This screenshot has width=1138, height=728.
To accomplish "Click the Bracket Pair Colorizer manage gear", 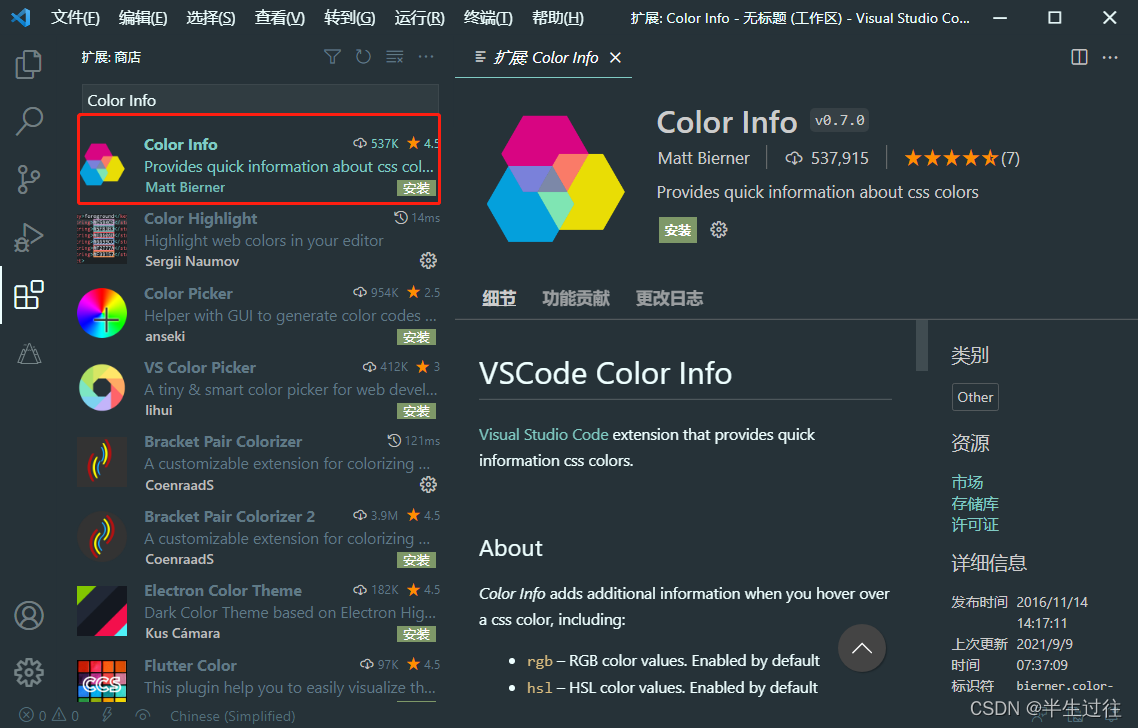I will tap(428, 484).
